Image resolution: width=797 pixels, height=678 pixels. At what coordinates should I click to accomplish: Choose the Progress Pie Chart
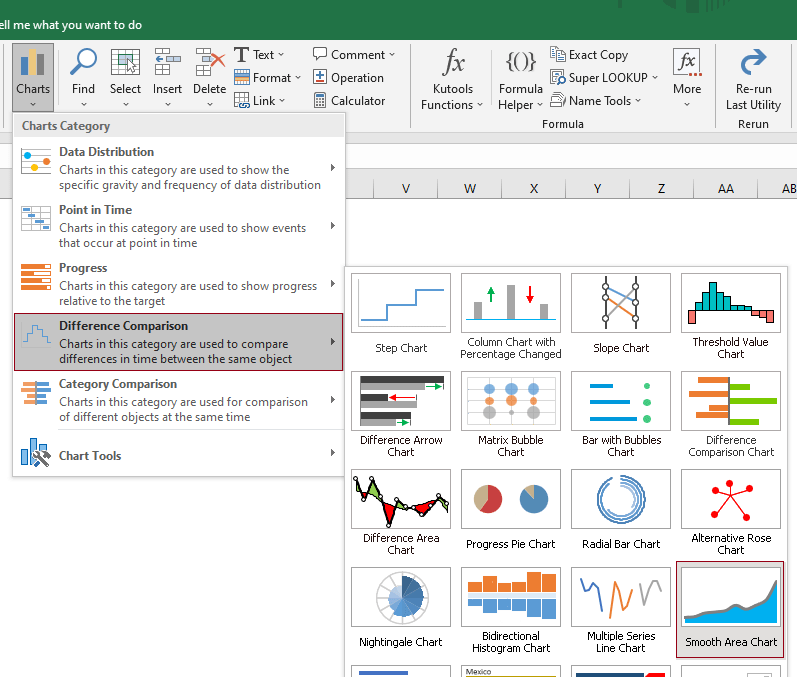(511, 512)
